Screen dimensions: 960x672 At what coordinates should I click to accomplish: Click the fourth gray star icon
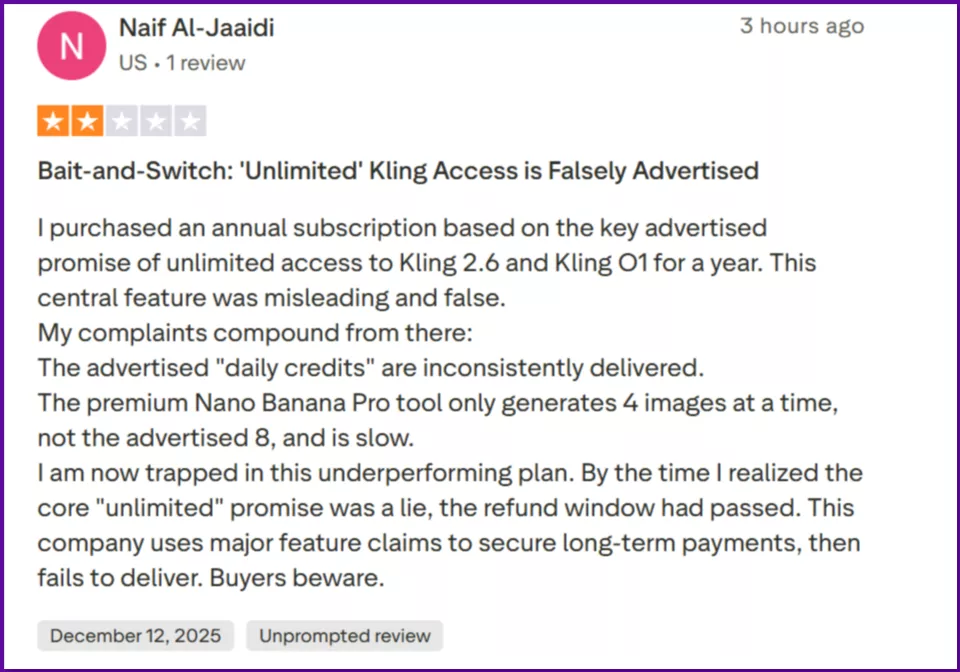coord(155,120)
